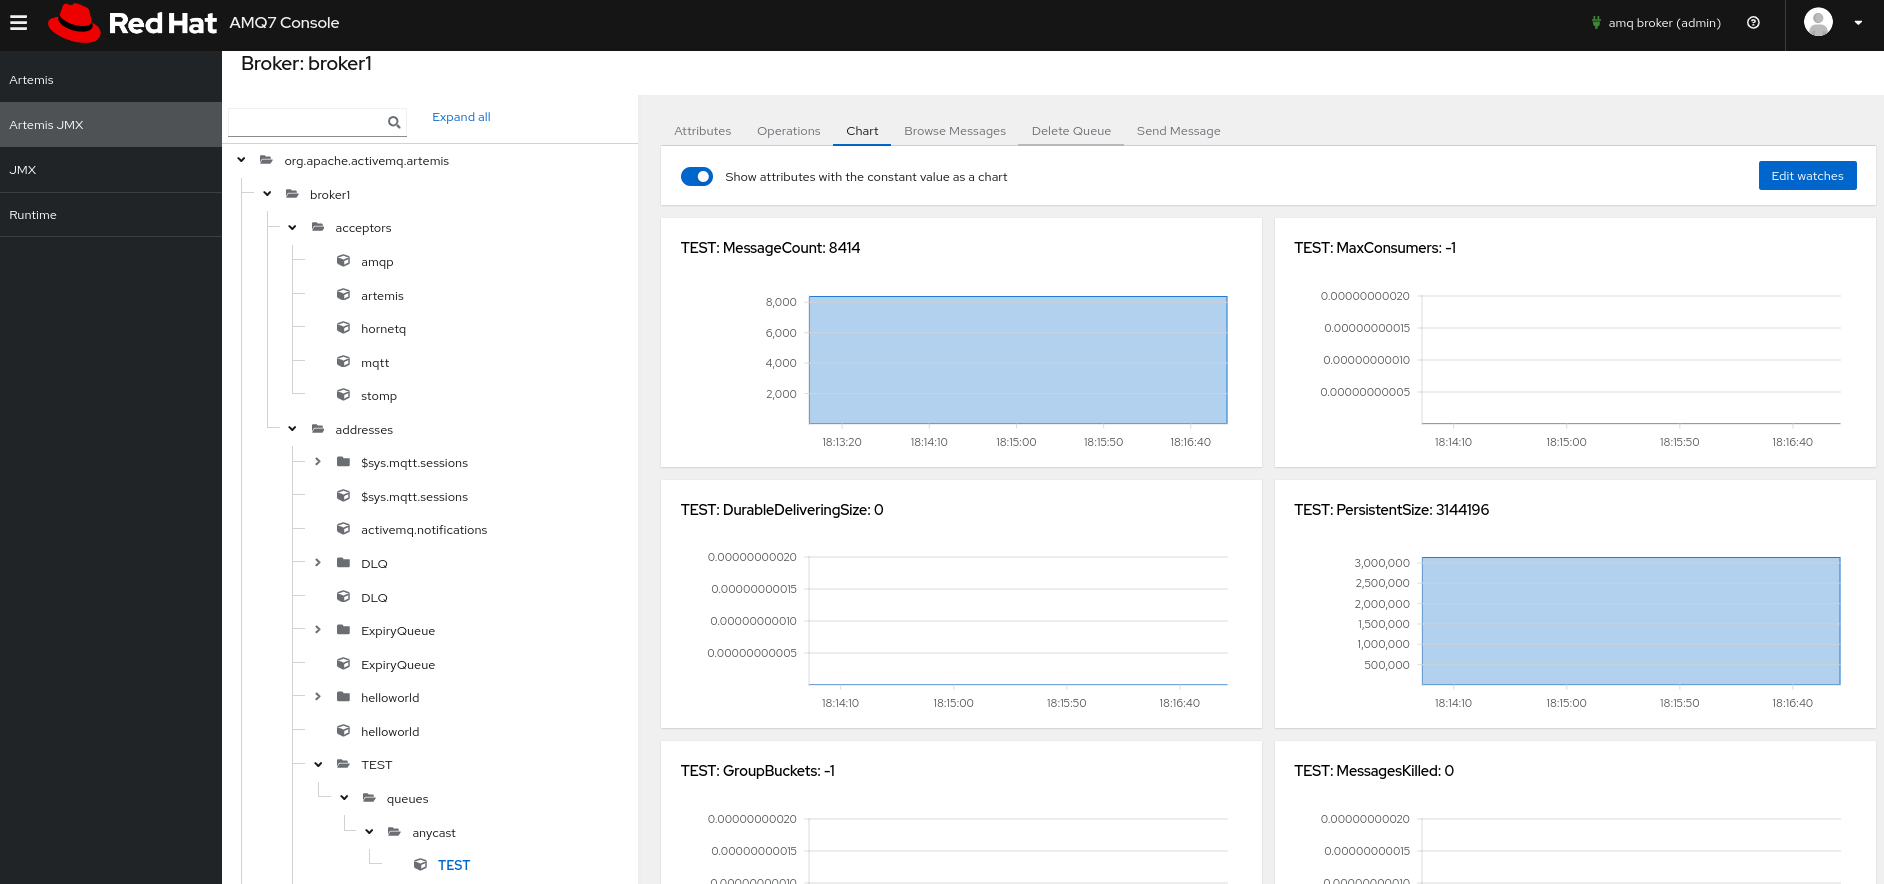This screenshot has width=1884, height=884.
Task: Expand the helloworld folder node
Action: pyautogui.click(x=318, y=697)
